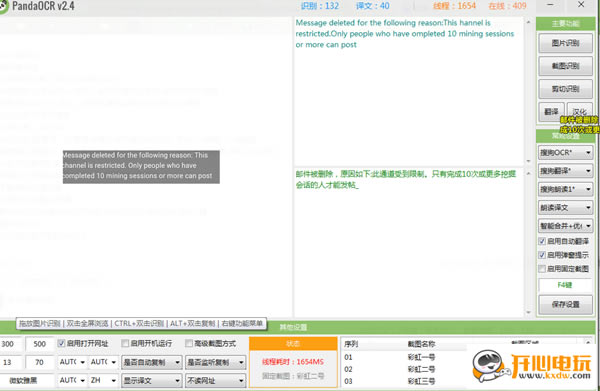The image size is (600, 391).
Task: Click up arrow of translation panel scrollbar
Action: (x=528, y=173)
